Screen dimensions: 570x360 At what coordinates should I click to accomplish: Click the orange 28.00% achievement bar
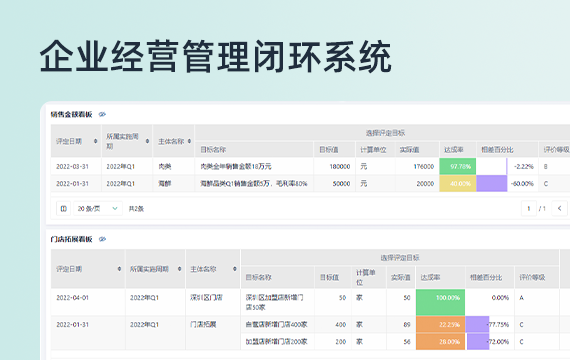coord(440,342)
